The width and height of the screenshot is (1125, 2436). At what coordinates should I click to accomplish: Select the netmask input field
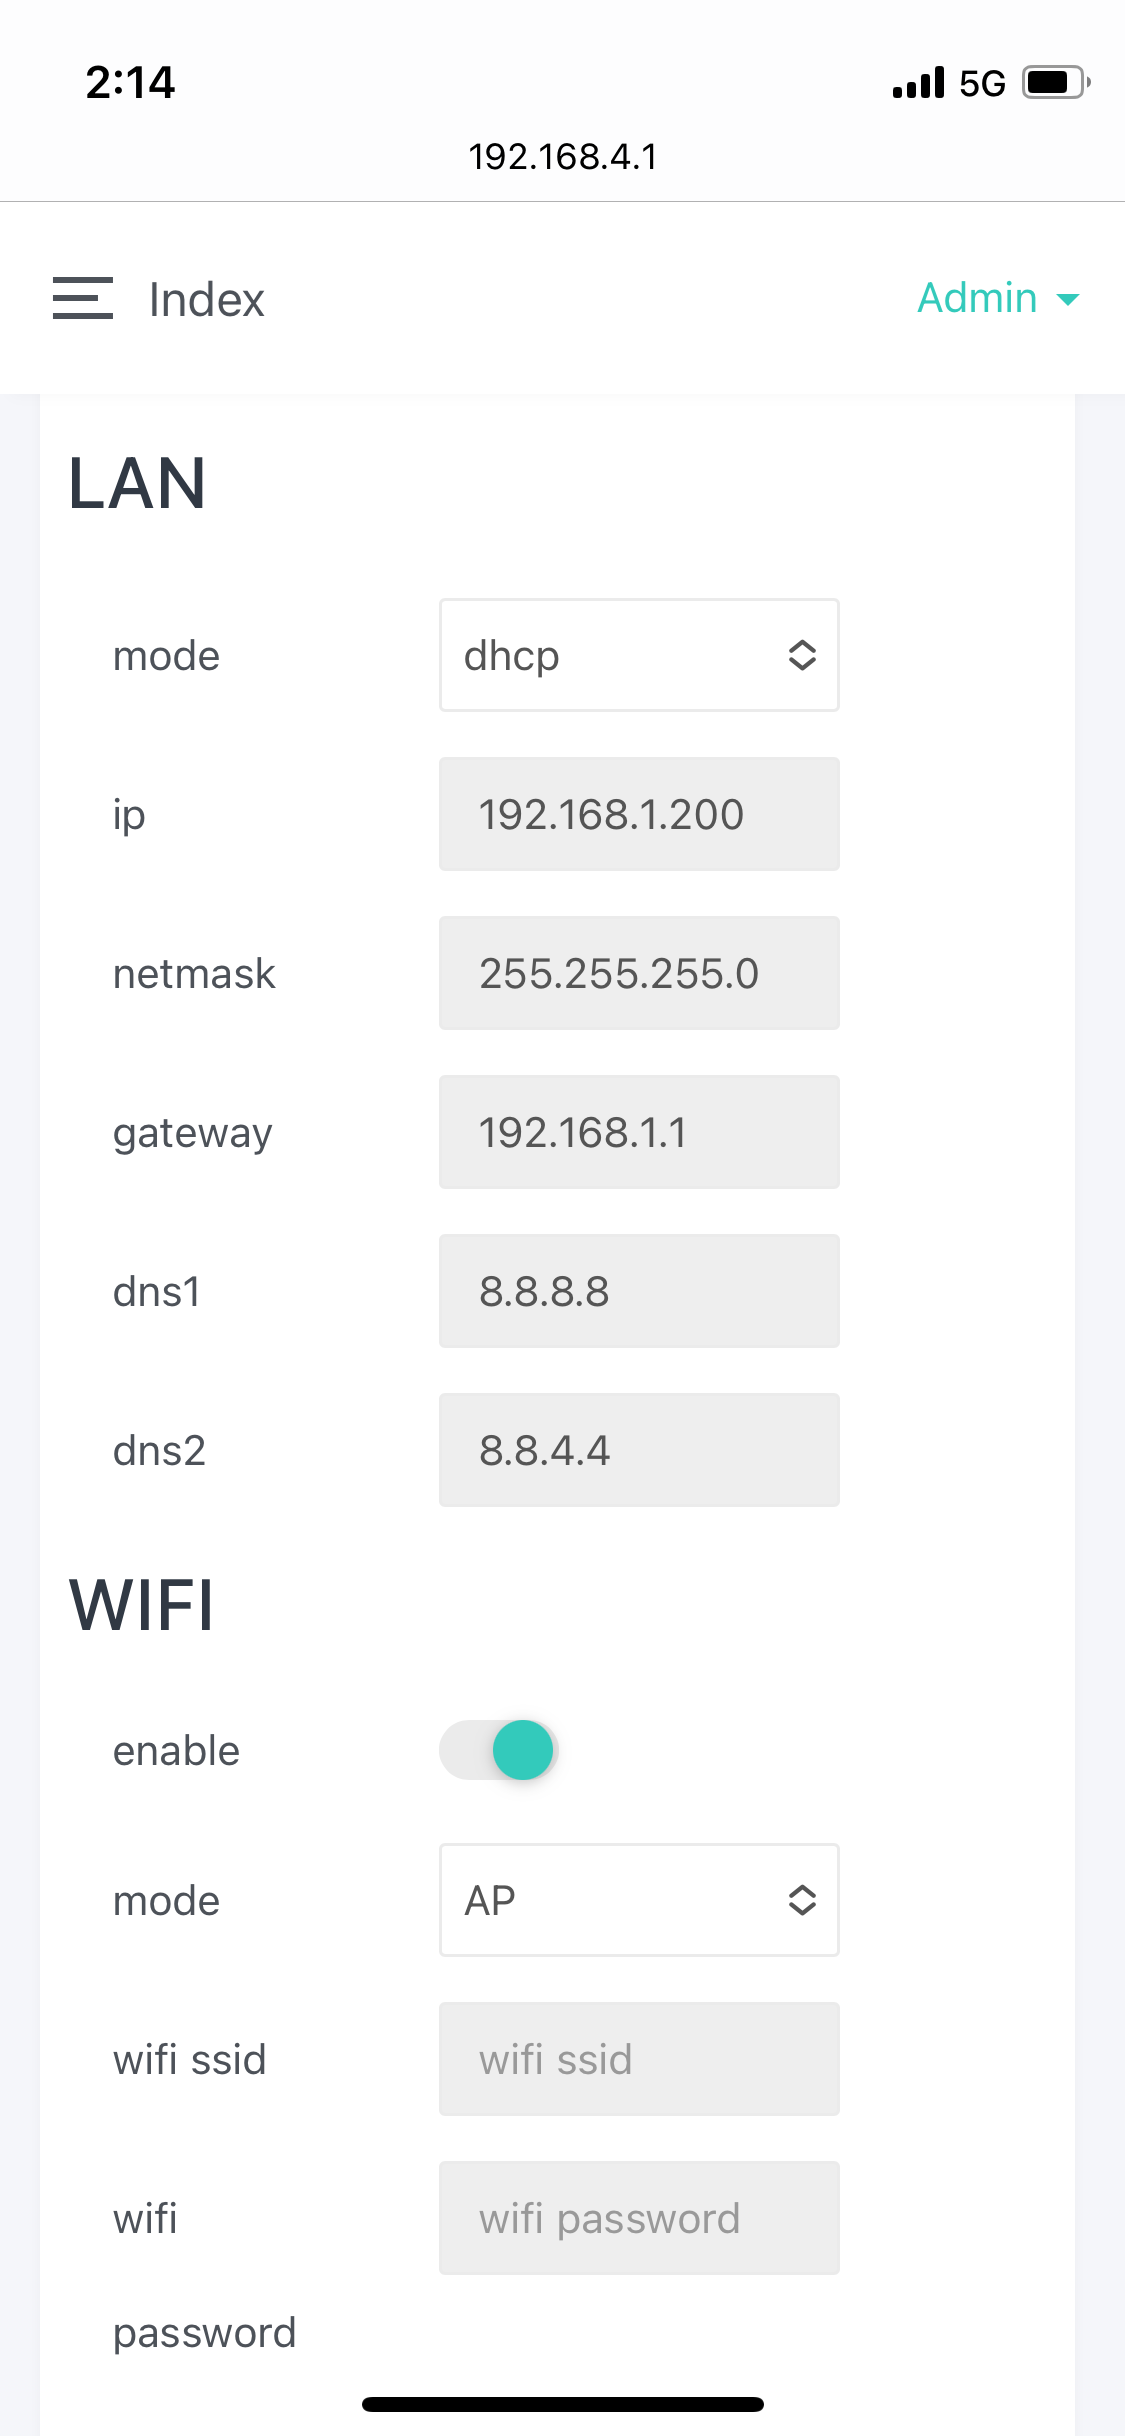point(639,973)
